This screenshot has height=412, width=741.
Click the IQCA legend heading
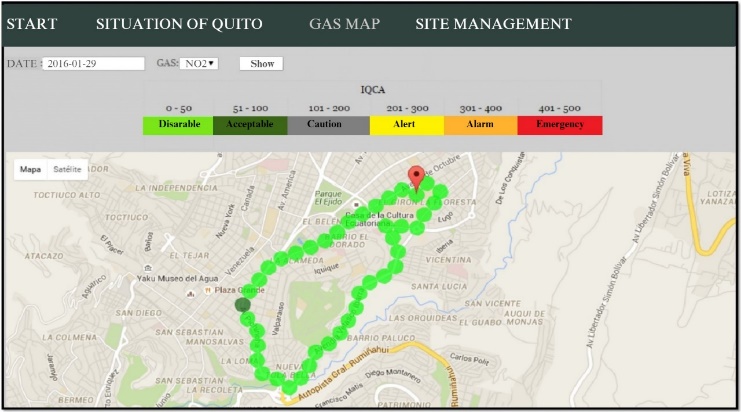click(x=373, y=89)
